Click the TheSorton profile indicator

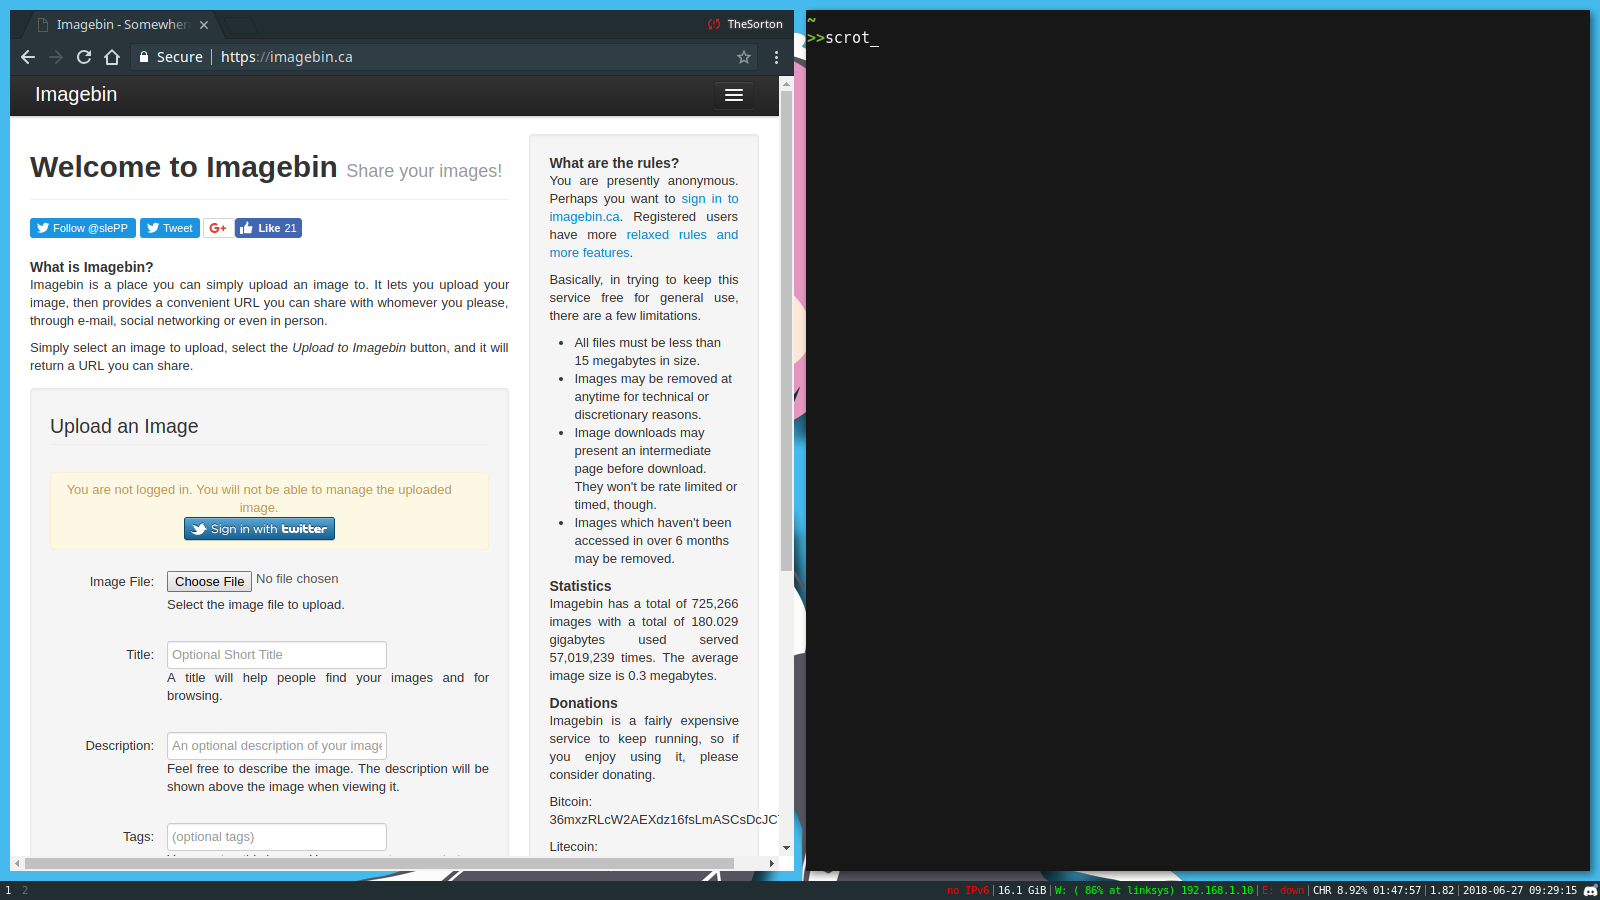pyautogui.click(x=745, y=24)
